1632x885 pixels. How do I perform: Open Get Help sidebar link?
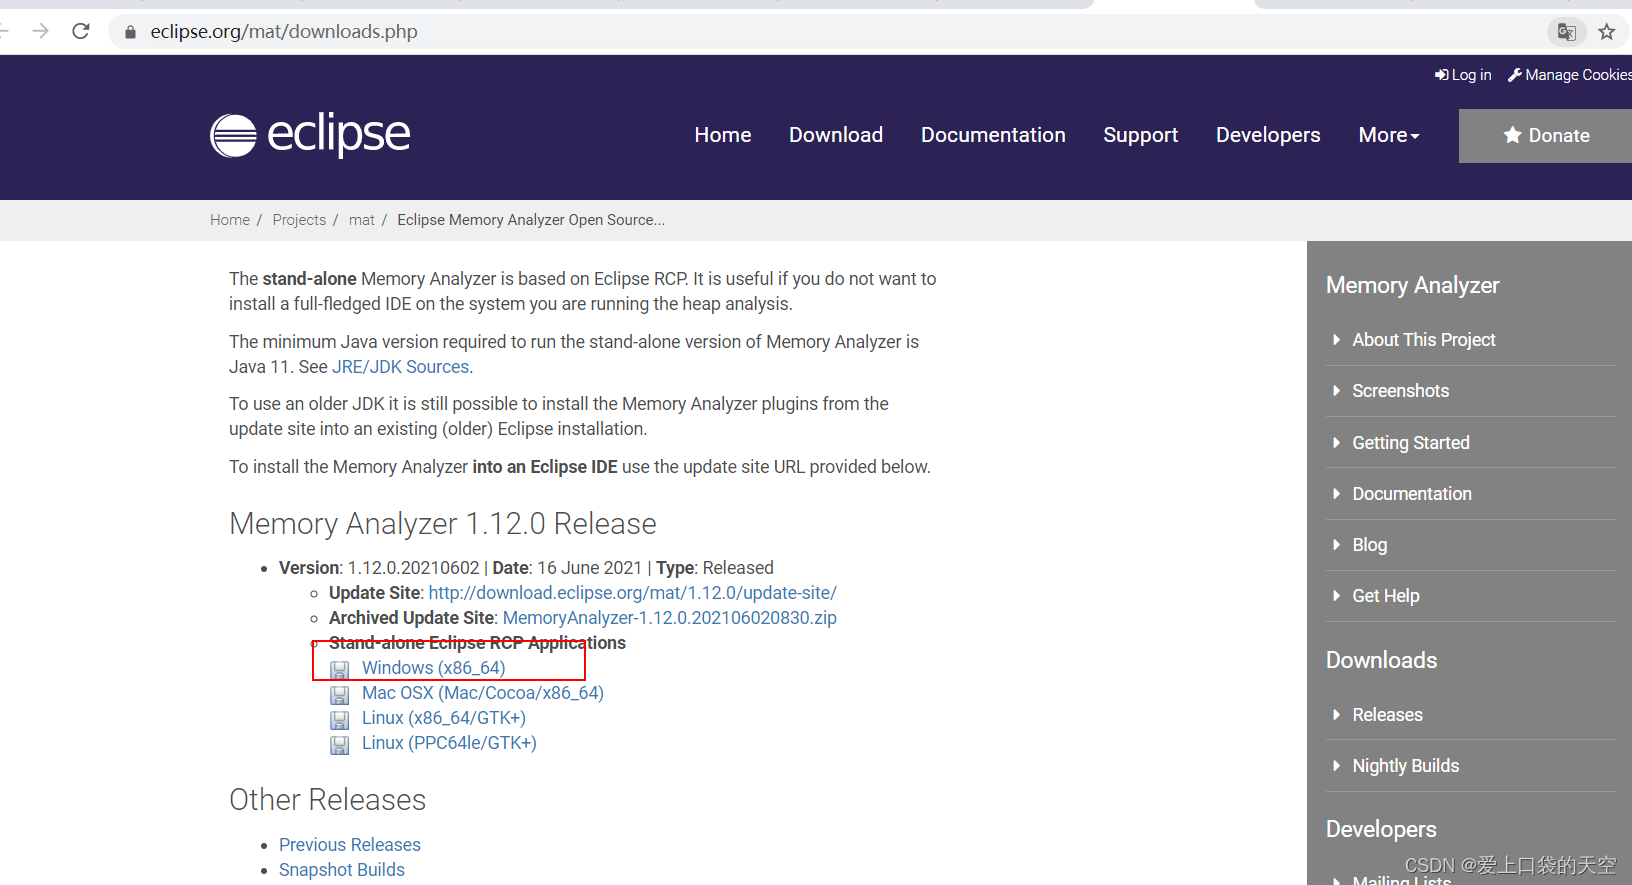click(1385, 596)
